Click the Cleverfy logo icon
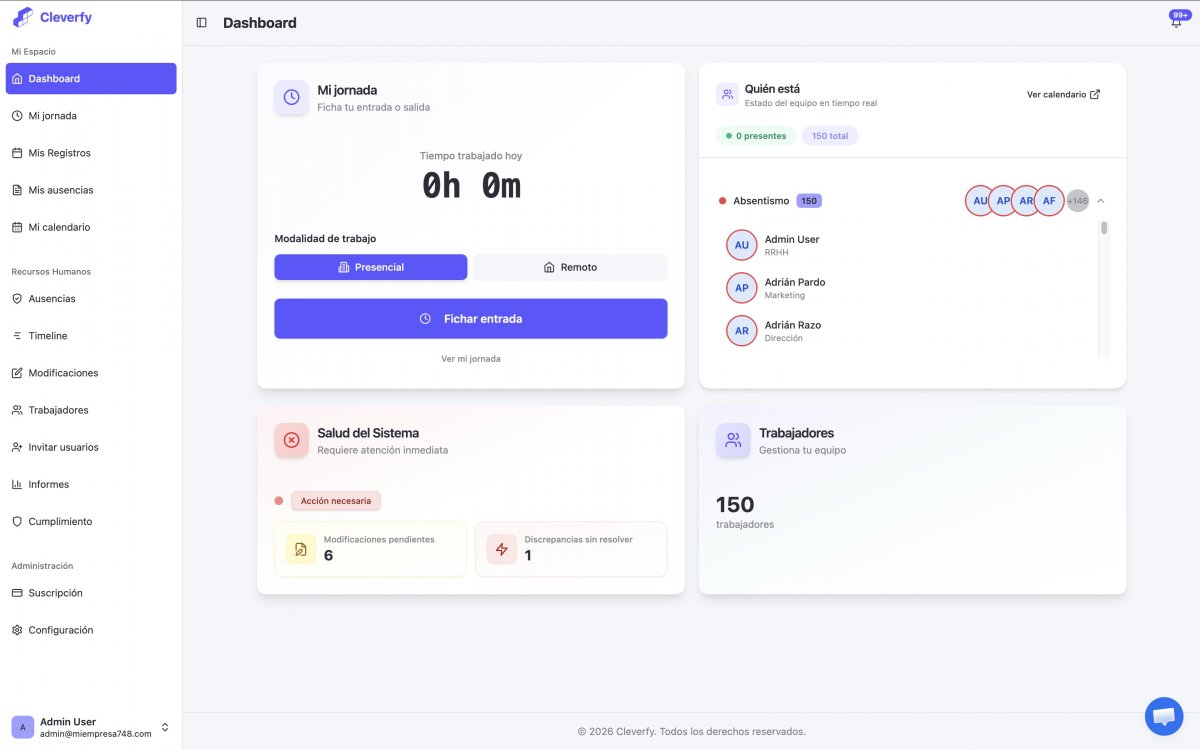The image size is (1200, 750). [22, 17]
